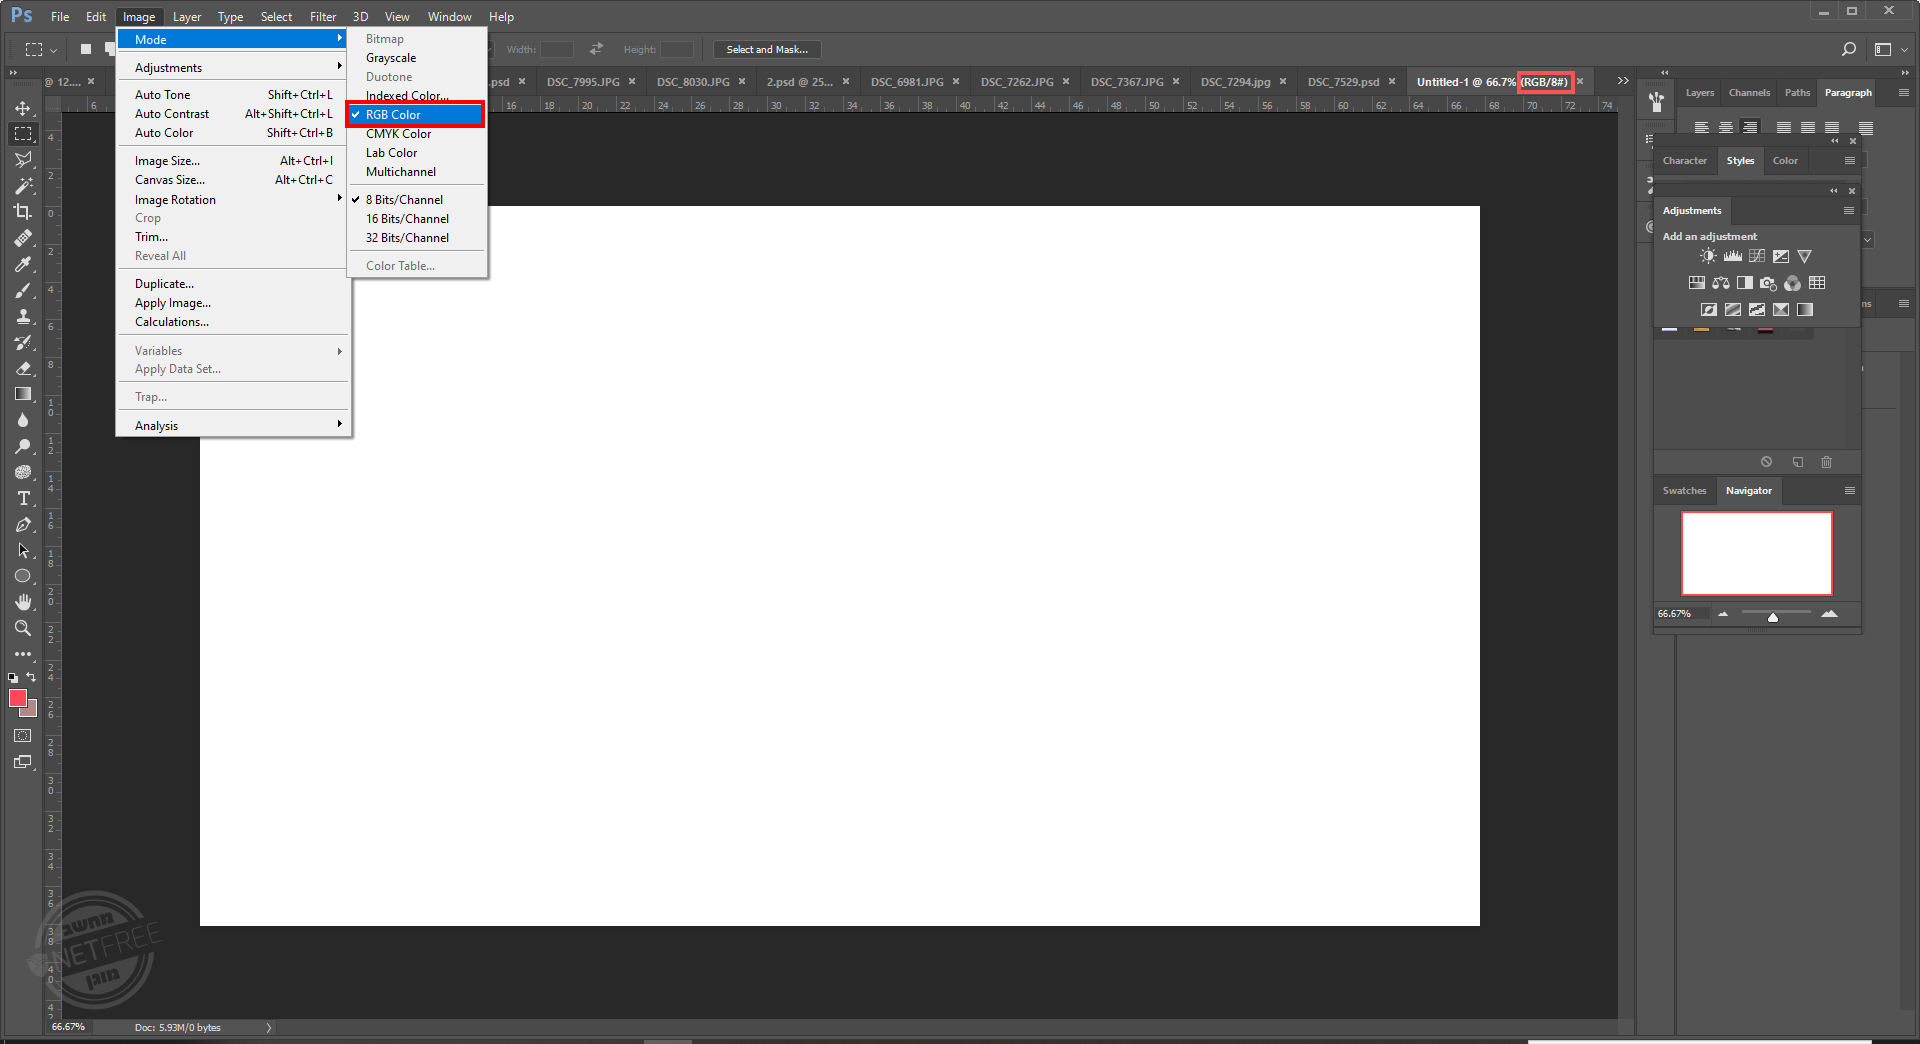The image size is (1920, 1044).
Task: Select the Ellipse shape tool
Action: pyautogui.click(x=23, y=576)
